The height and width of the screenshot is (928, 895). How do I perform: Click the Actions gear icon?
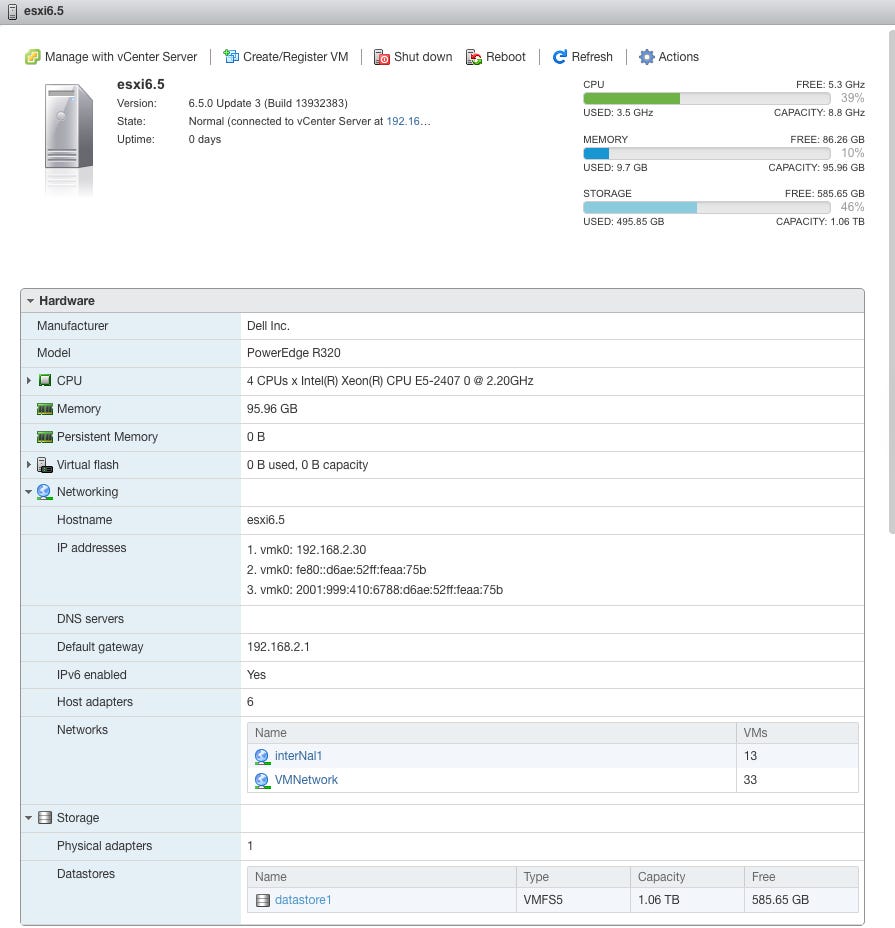(646, 57)
